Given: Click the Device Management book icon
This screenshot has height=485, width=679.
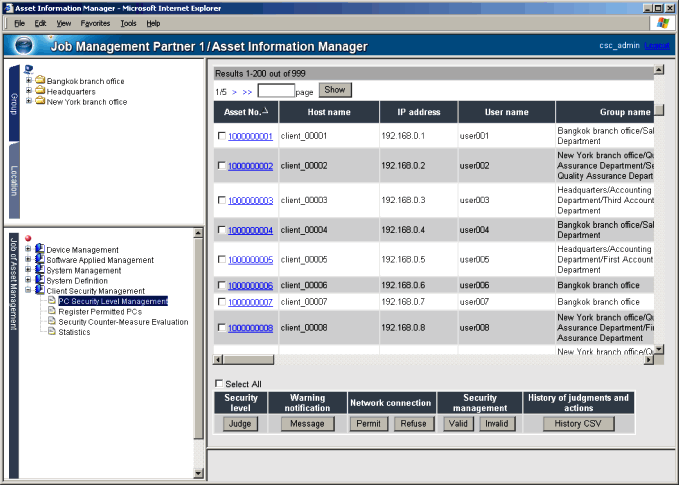Looking at the screenshot, I should tap(40, 250).
